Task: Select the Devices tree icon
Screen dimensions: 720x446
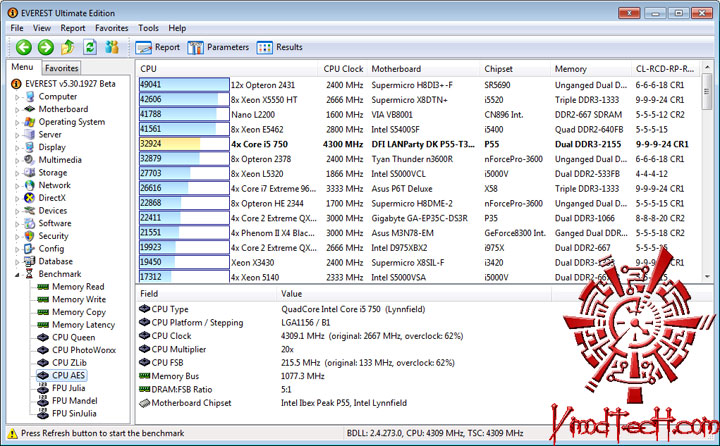Action: click(x=30, y=210)
